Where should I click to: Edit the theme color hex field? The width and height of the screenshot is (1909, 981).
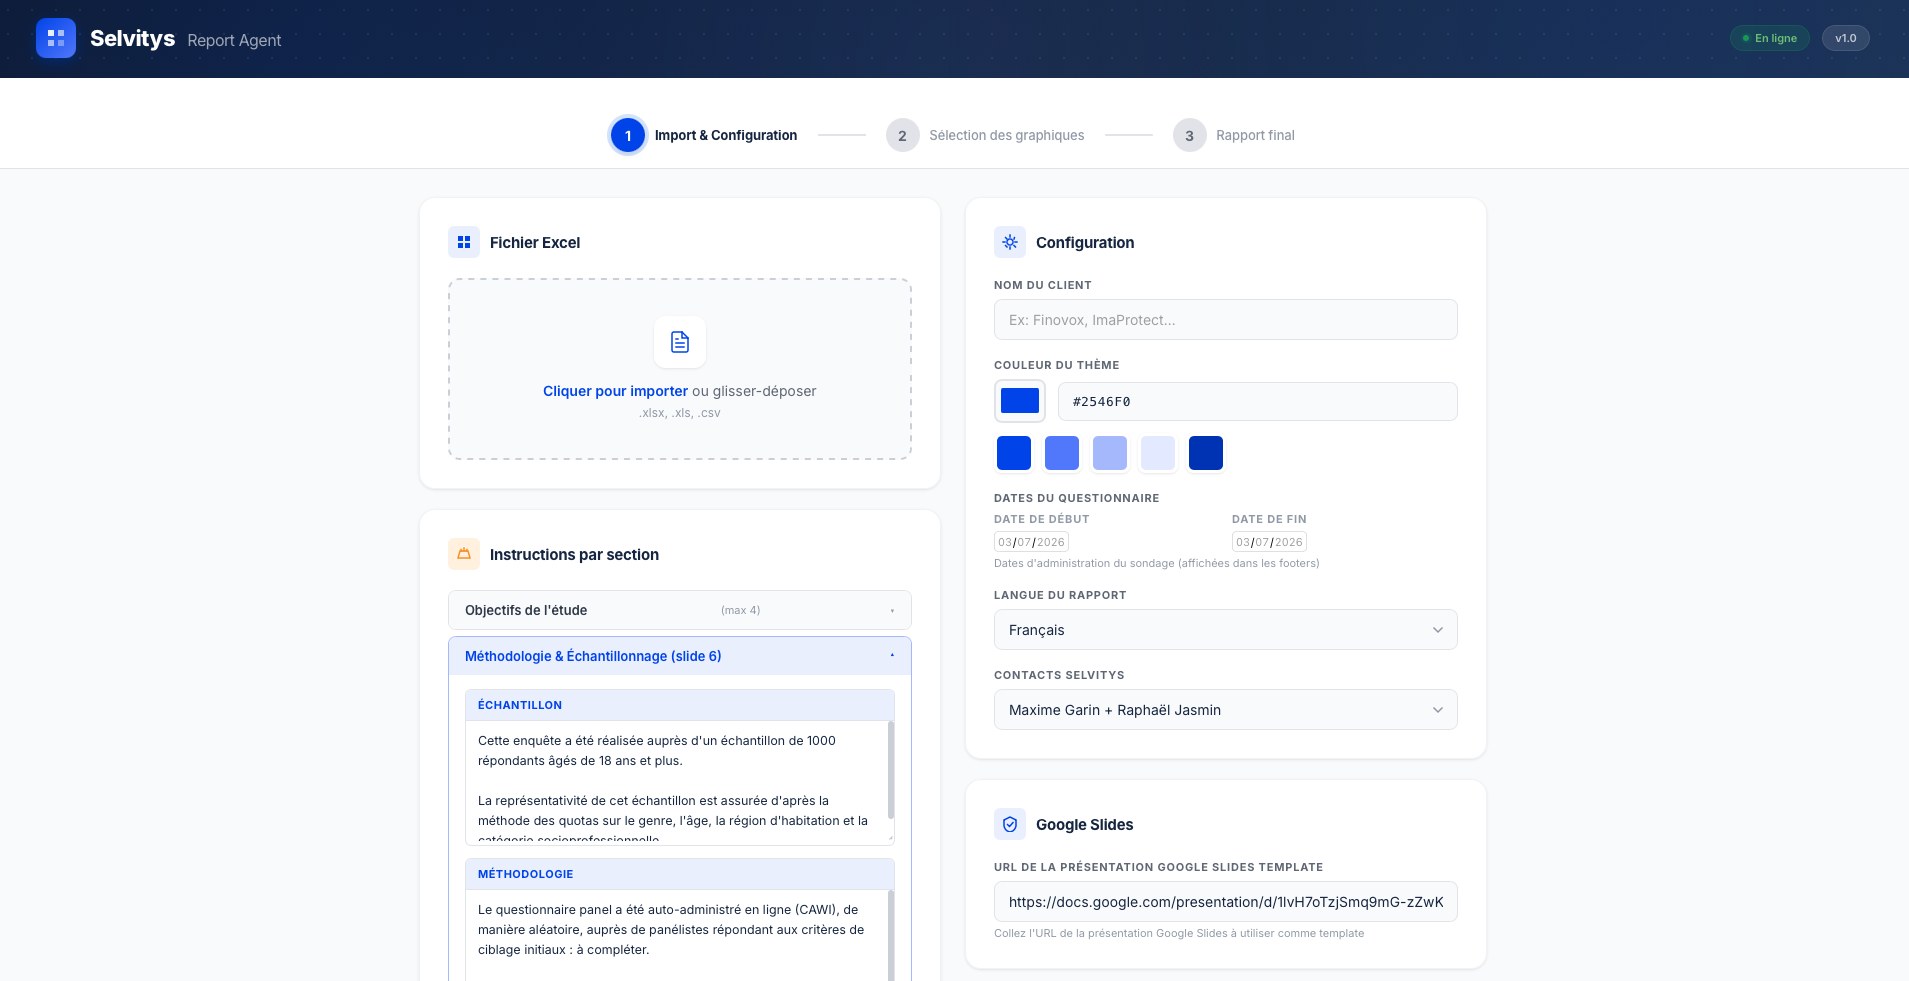[x=1258, y=401]
